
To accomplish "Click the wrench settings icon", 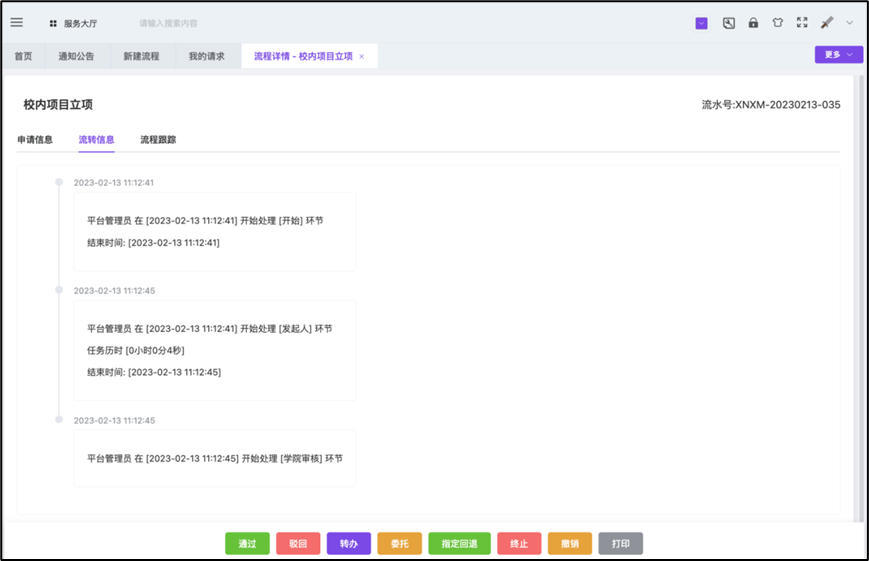I will coord(729,23).
